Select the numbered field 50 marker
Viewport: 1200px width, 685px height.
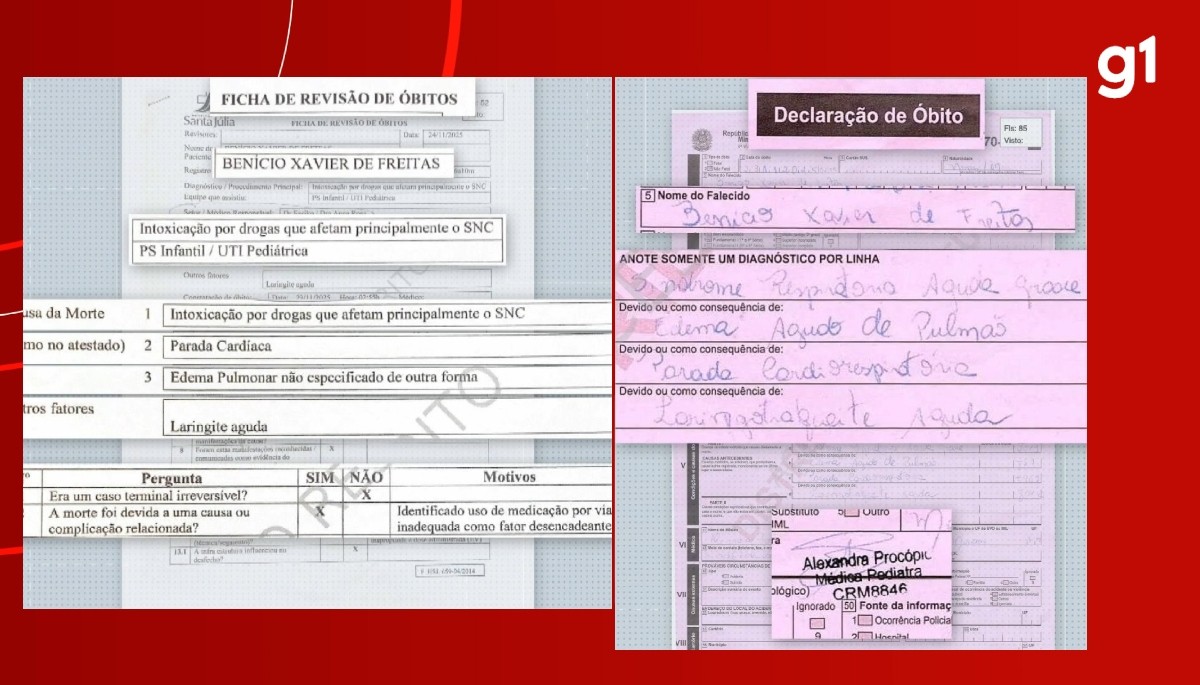[850, 606]
